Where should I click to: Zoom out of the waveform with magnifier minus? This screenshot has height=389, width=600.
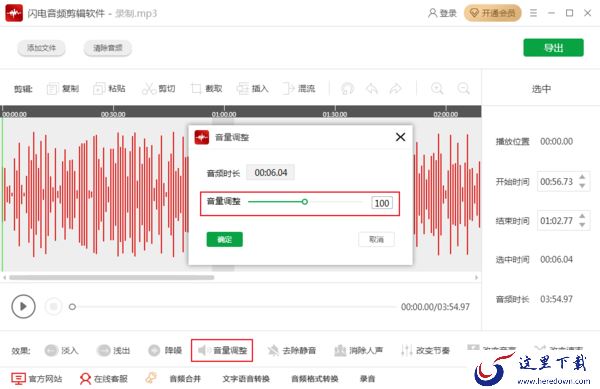(463, 89)
